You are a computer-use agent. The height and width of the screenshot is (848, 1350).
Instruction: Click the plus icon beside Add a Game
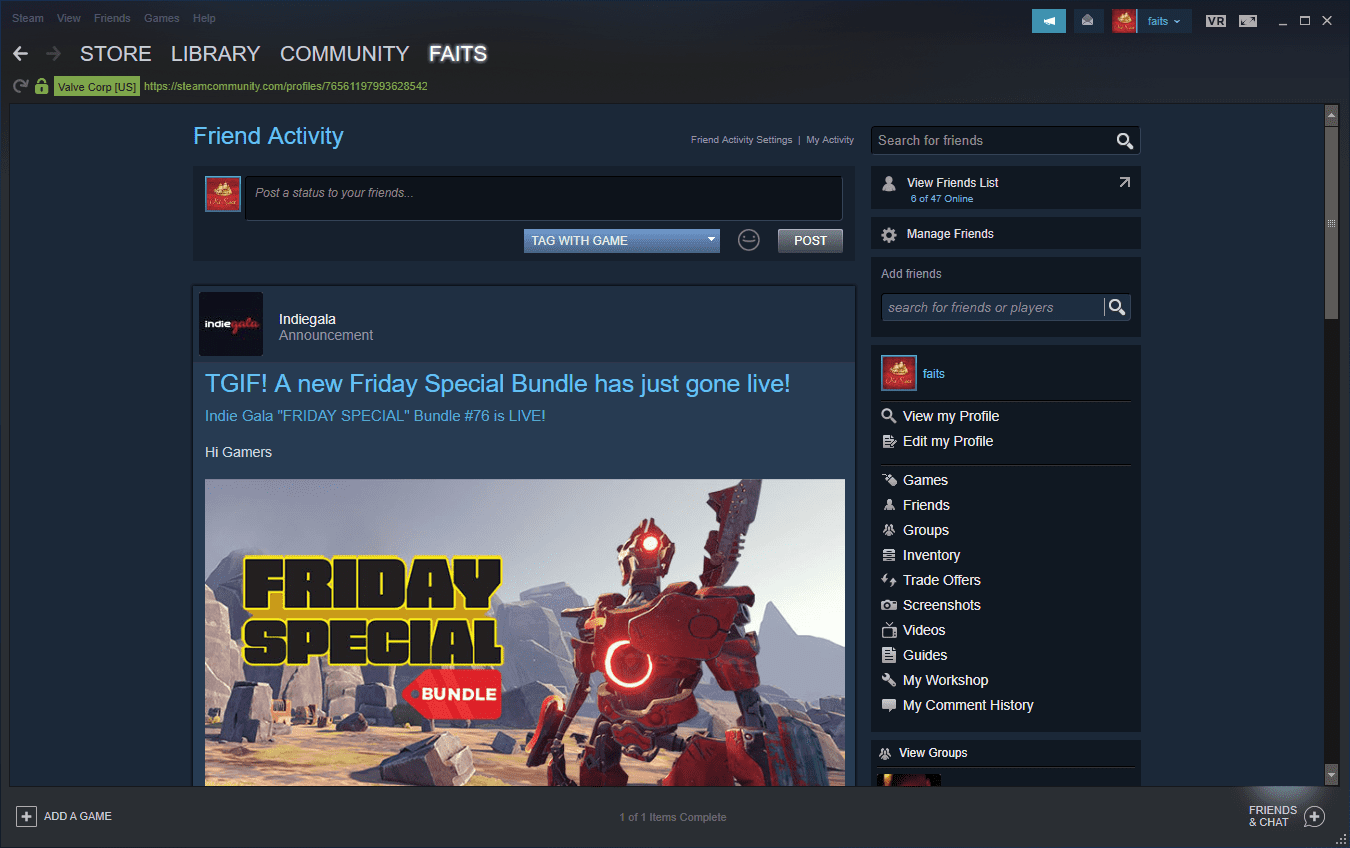tap(26, 817)
